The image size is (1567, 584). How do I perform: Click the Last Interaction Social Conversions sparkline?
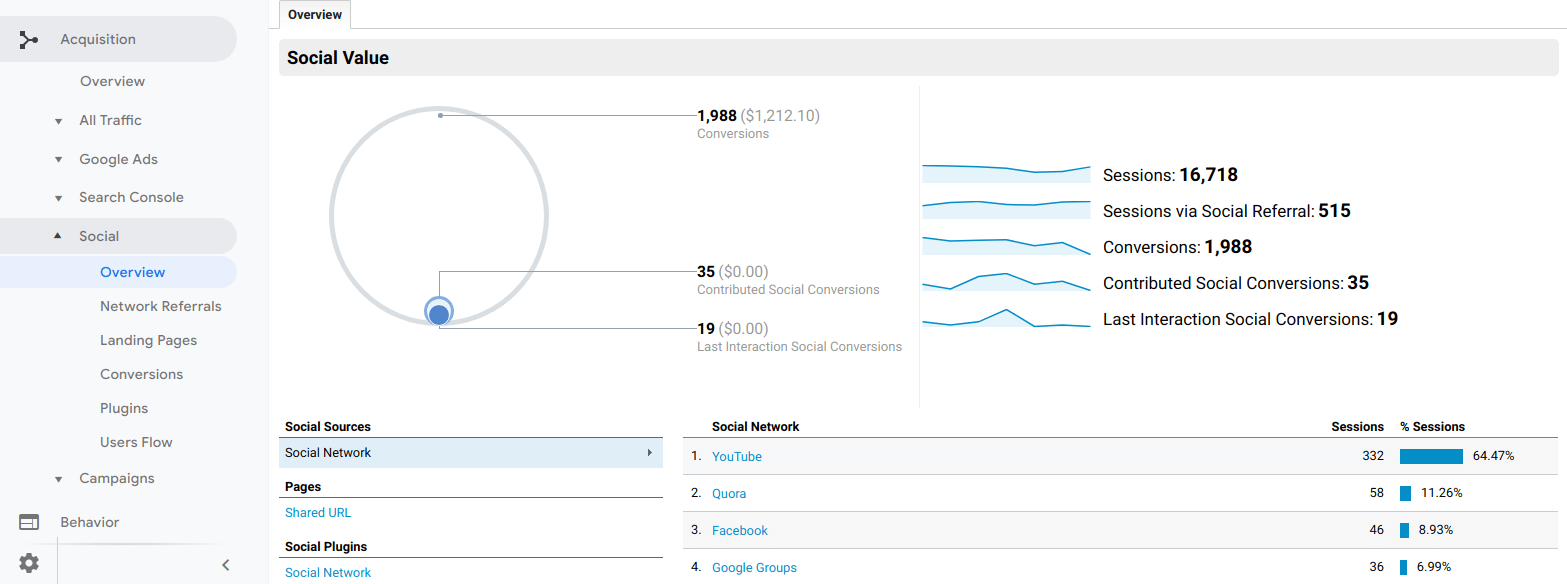click(1006, 318)
